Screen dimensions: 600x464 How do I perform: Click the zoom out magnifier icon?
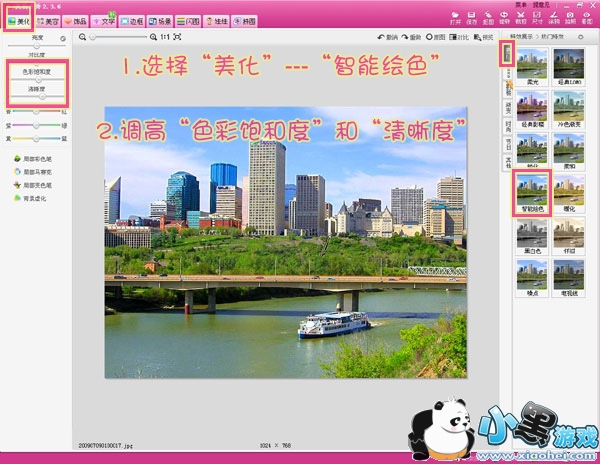[82, 37]
